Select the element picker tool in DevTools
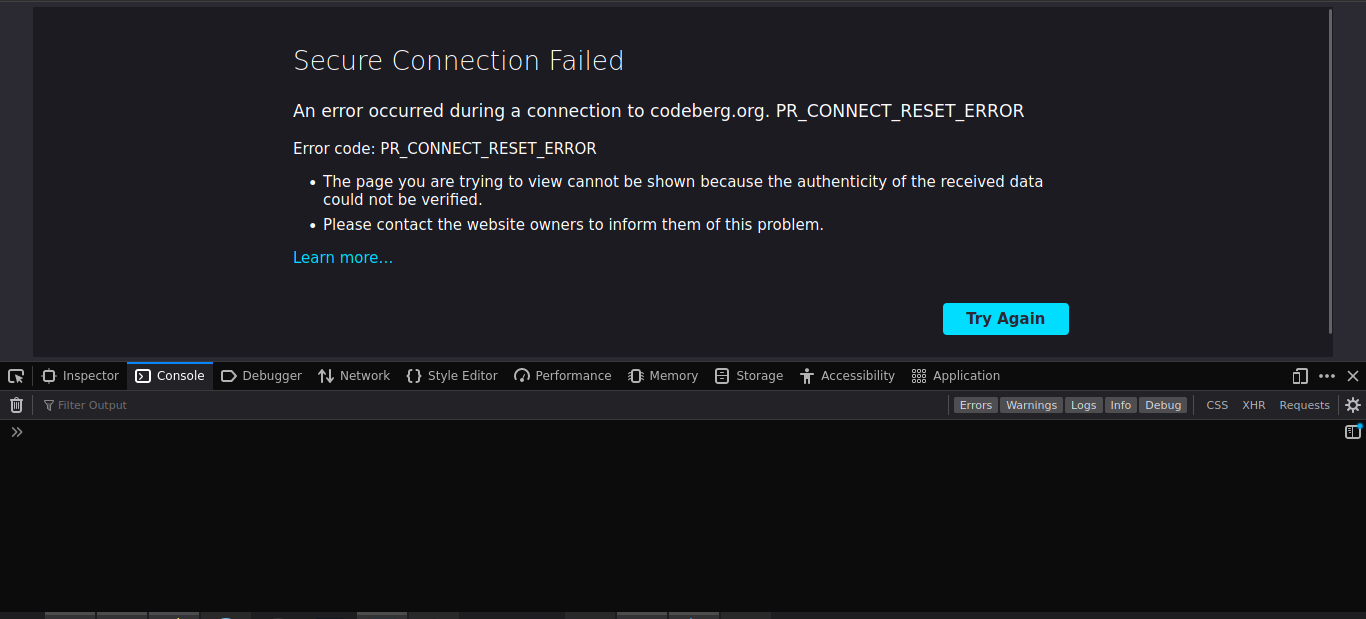 15,375
